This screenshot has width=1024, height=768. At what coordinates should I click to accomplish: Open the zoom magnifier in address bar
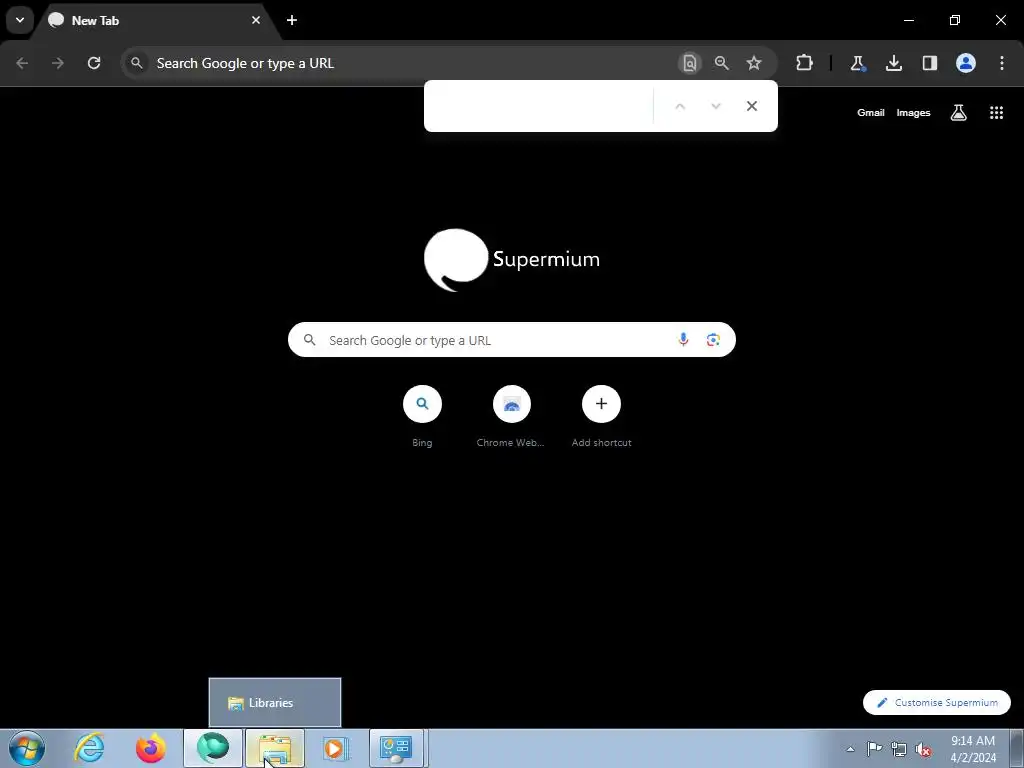(x=722, y=63)
